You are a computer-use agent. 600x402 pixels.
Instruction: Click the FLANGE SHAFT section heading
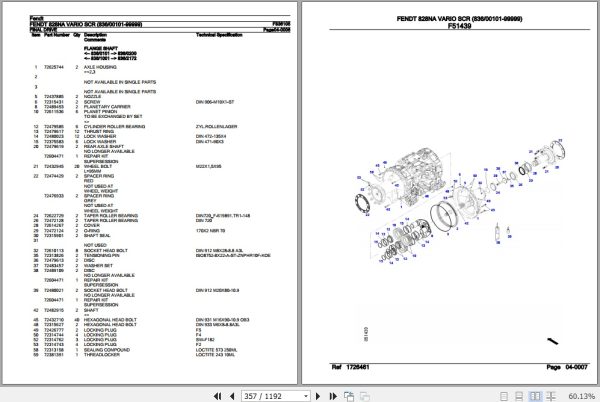(101, 49)
